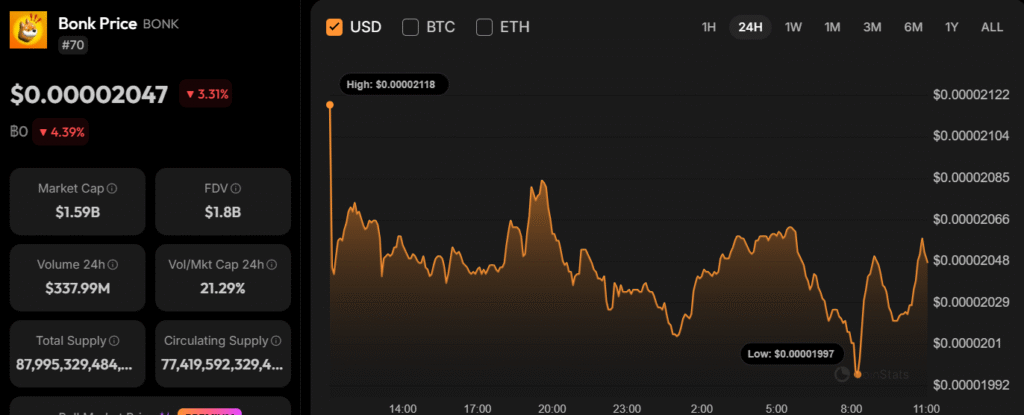Click the Bonk dog logo icon

pos(28,30)
